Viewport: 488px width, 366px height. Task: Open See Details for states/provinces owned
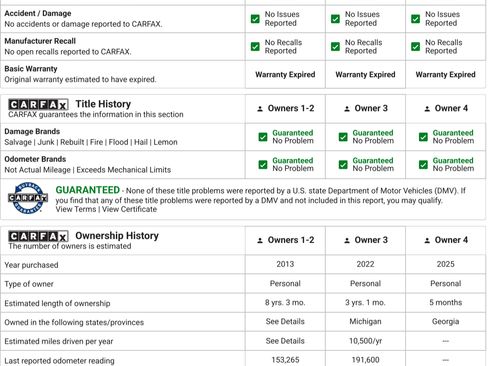(285, 321)
